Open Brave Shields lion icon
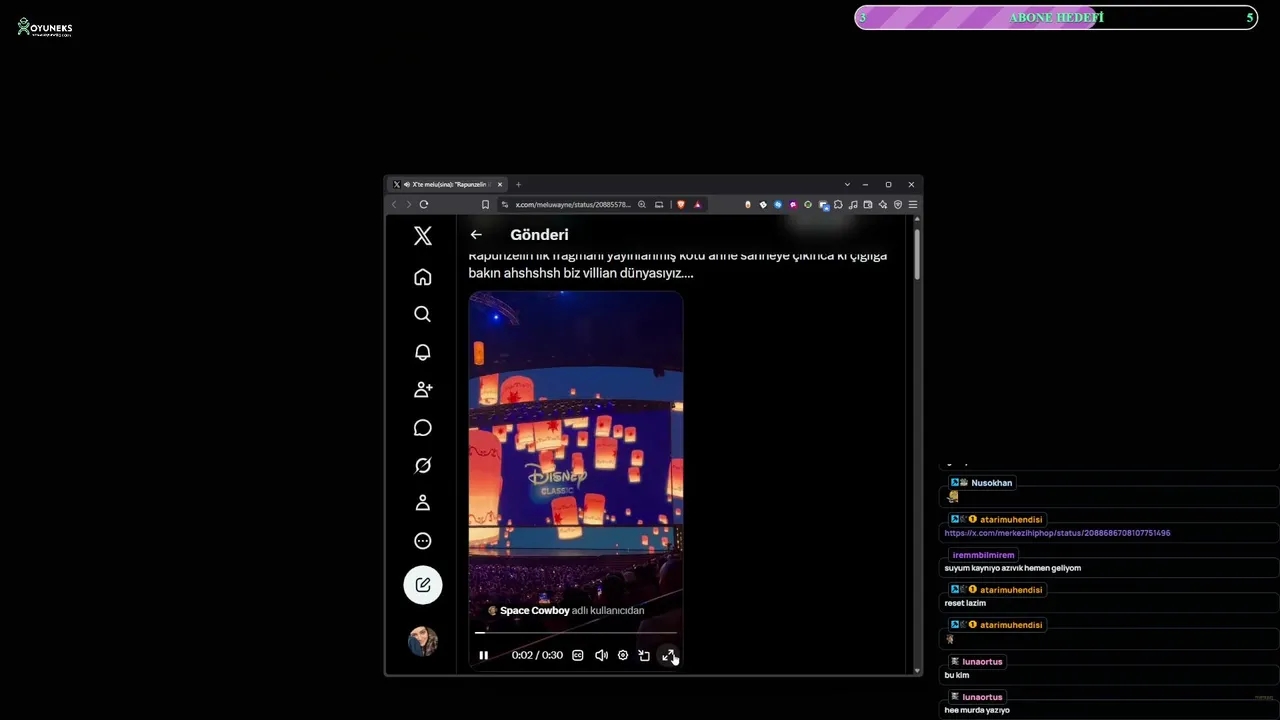The height and width of the screenshot is (720, 1280). pyautogui.click(x=682, y=205)
